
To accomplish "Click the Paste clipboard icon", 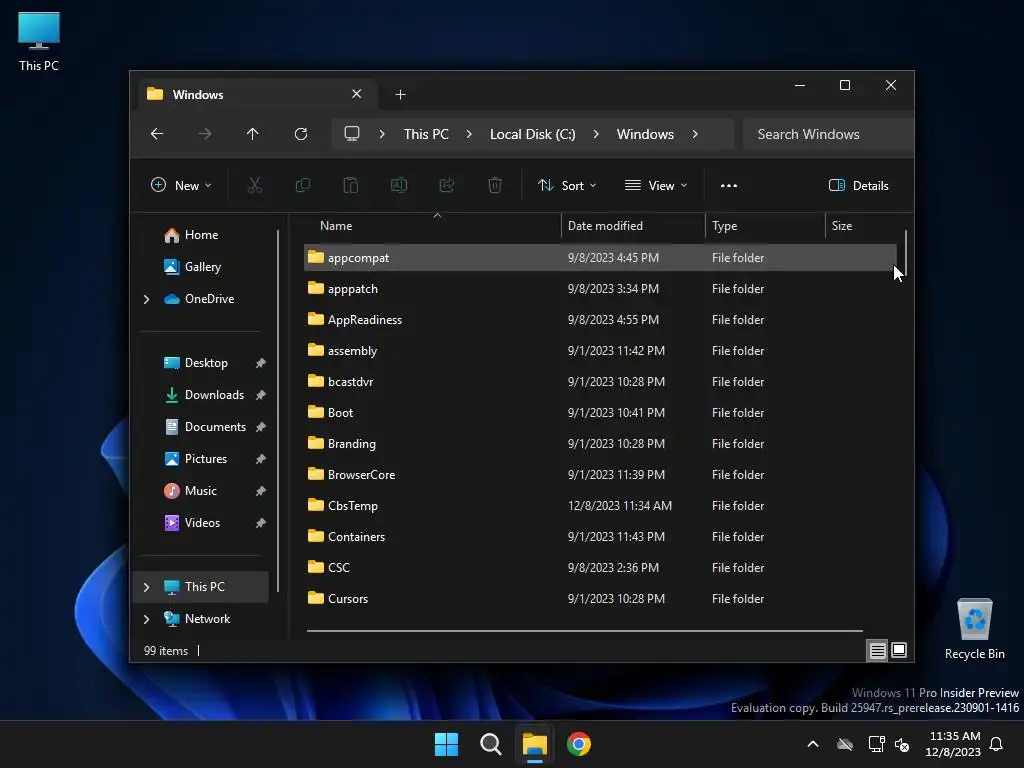I will pyautogui.click(x=351, y=185).
